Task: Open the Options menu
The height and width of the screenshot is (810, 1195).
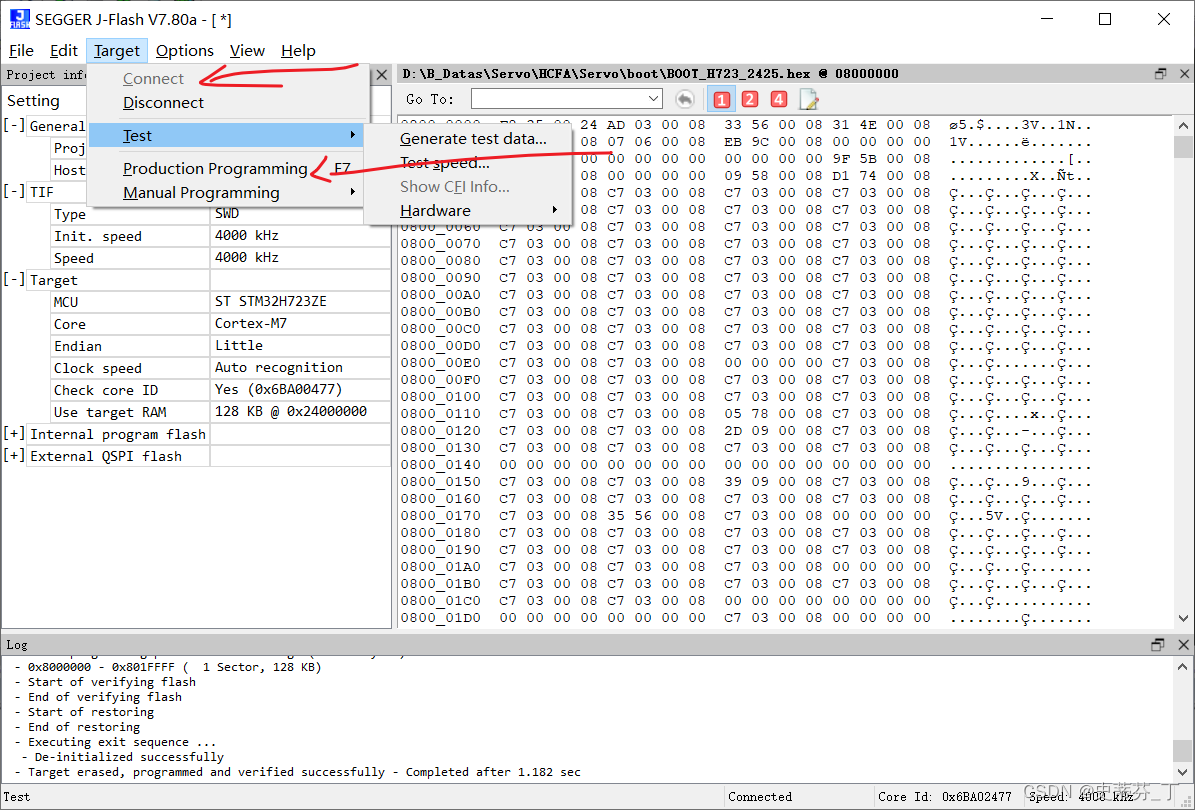Action: point(184,50)
